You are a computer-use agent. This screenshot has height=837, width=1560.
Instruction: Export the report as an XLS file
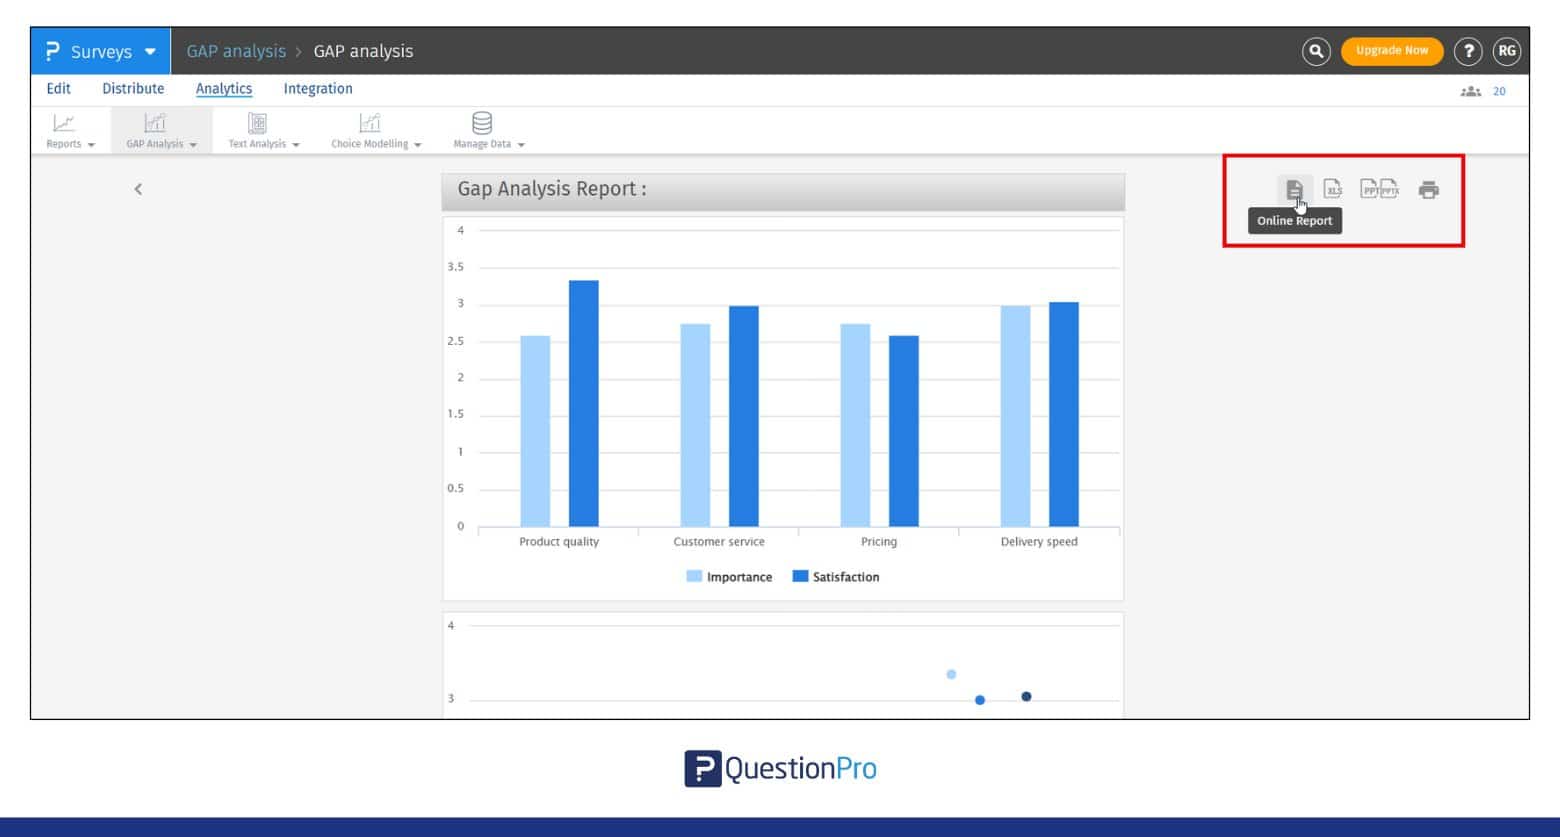click(x=1331, y=189)
